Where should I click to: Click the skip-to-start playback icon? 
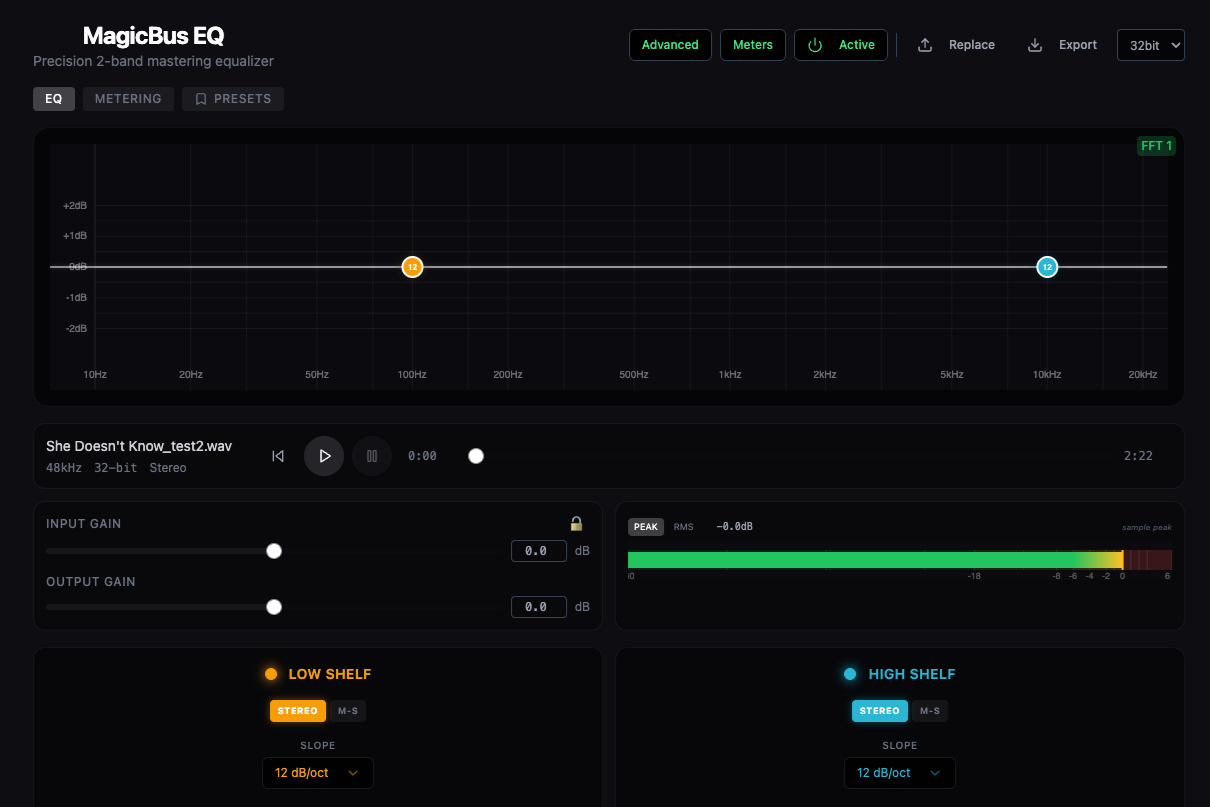278,456
